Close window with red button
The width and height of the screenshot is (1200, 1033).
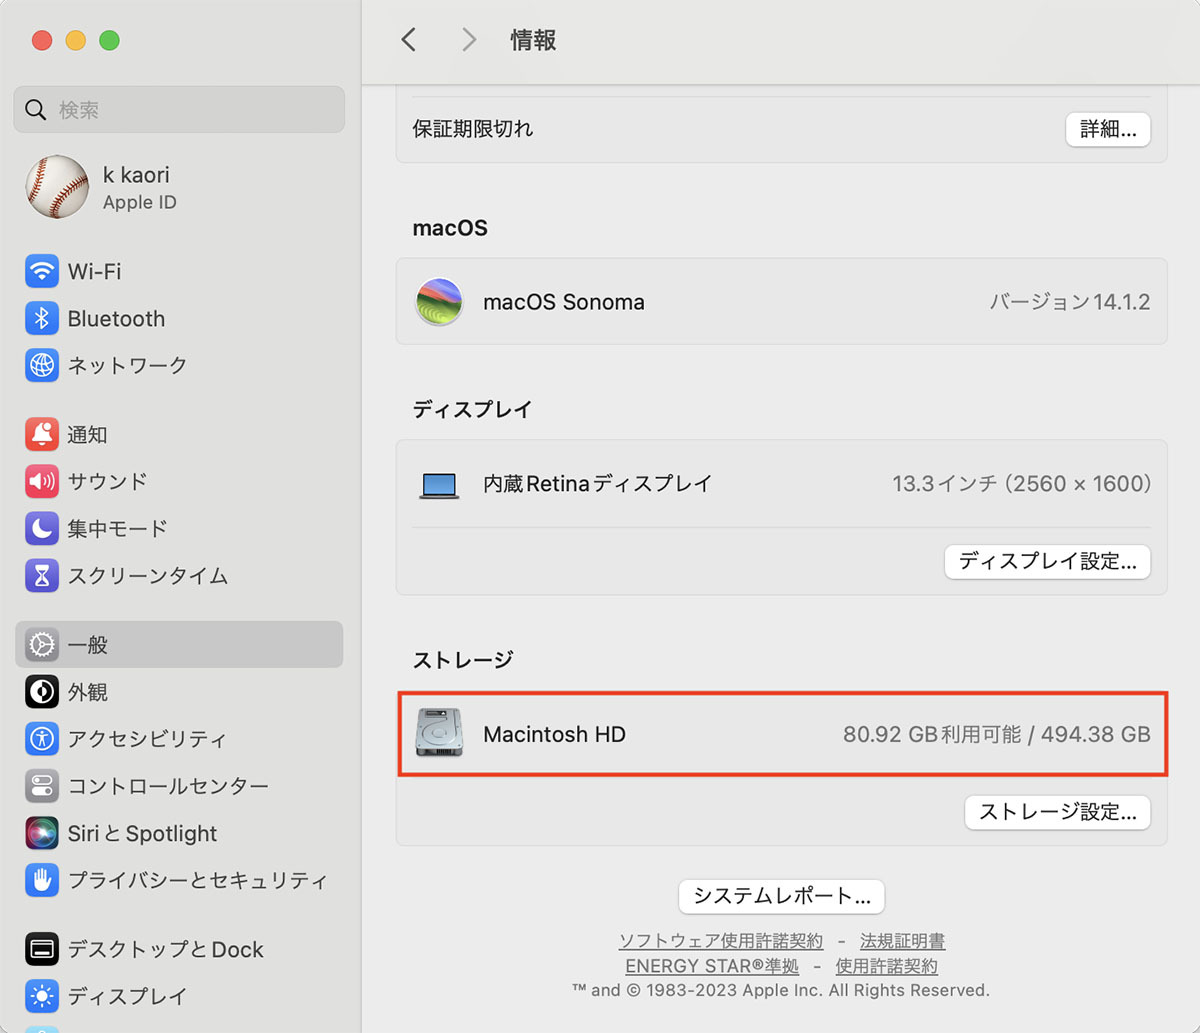(41, 40)
